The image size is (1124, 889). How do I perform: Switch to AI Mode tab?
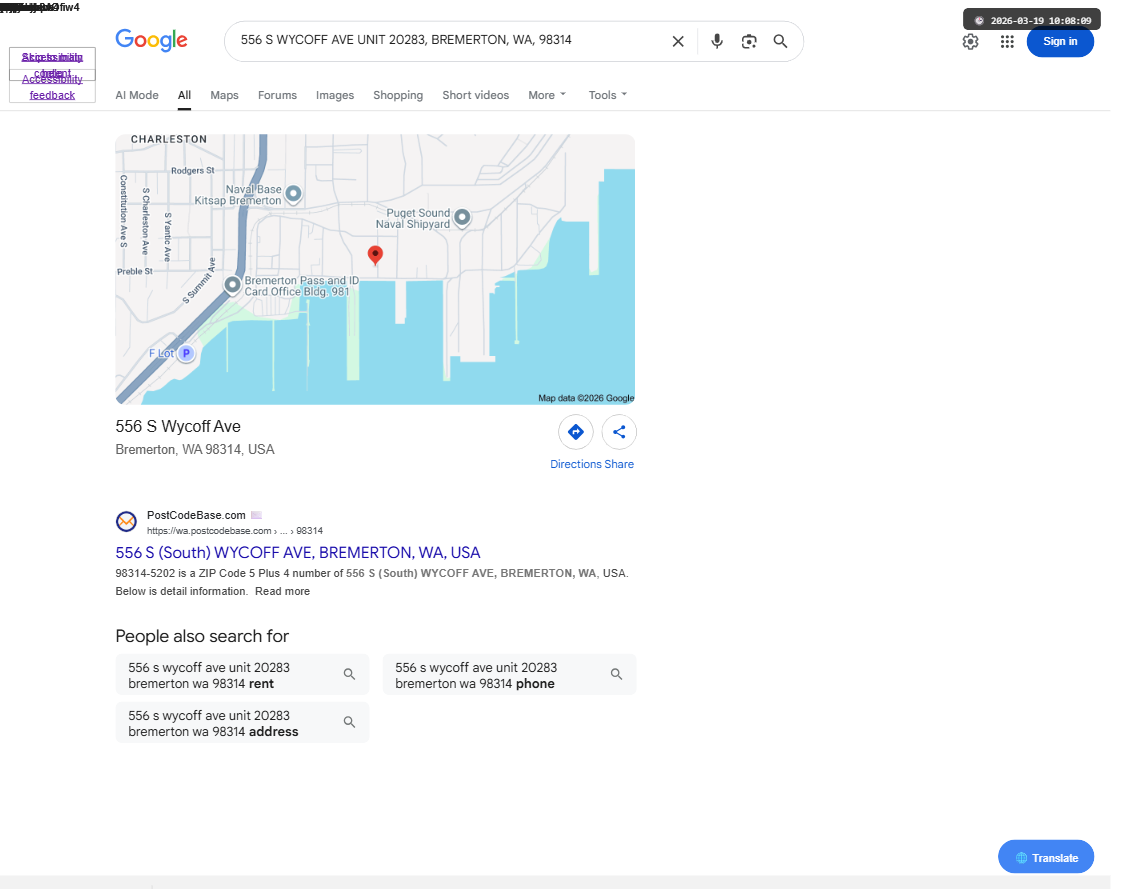tap(137, 95)
